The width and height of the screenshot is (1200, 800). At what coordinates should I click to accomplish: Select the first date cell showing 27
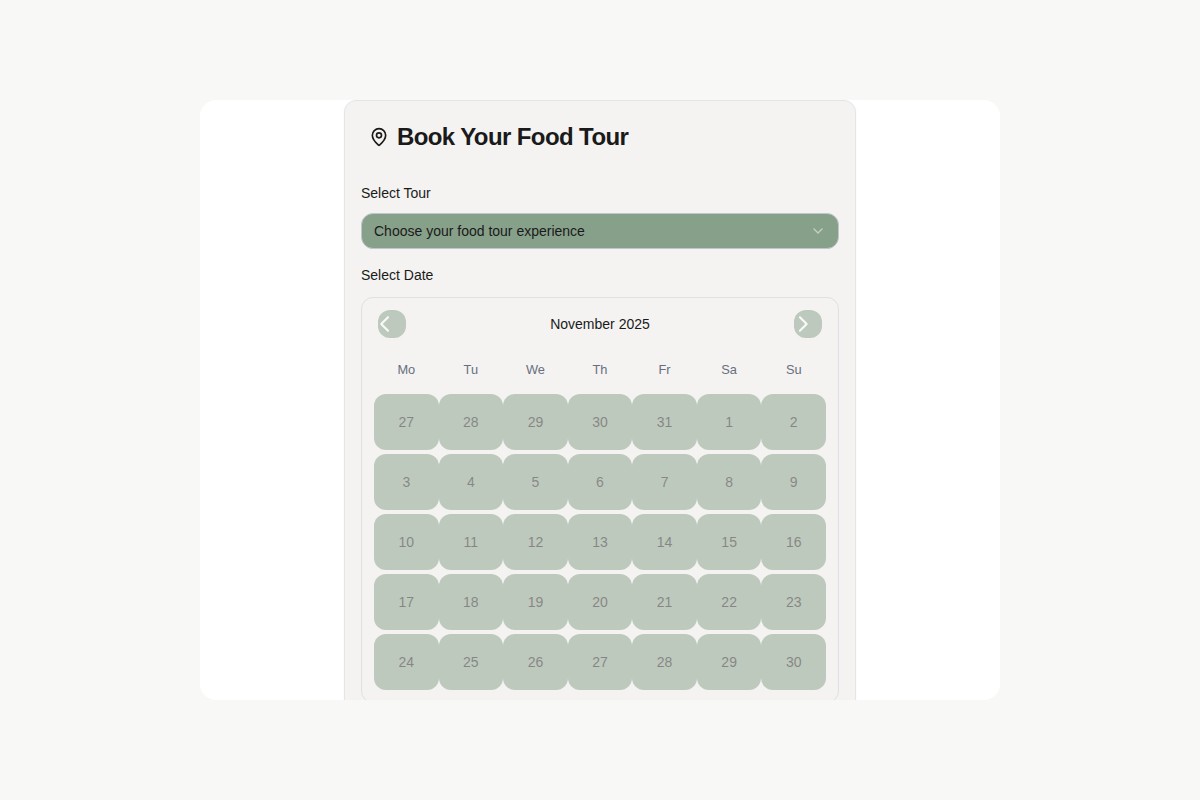click(406, 422)
